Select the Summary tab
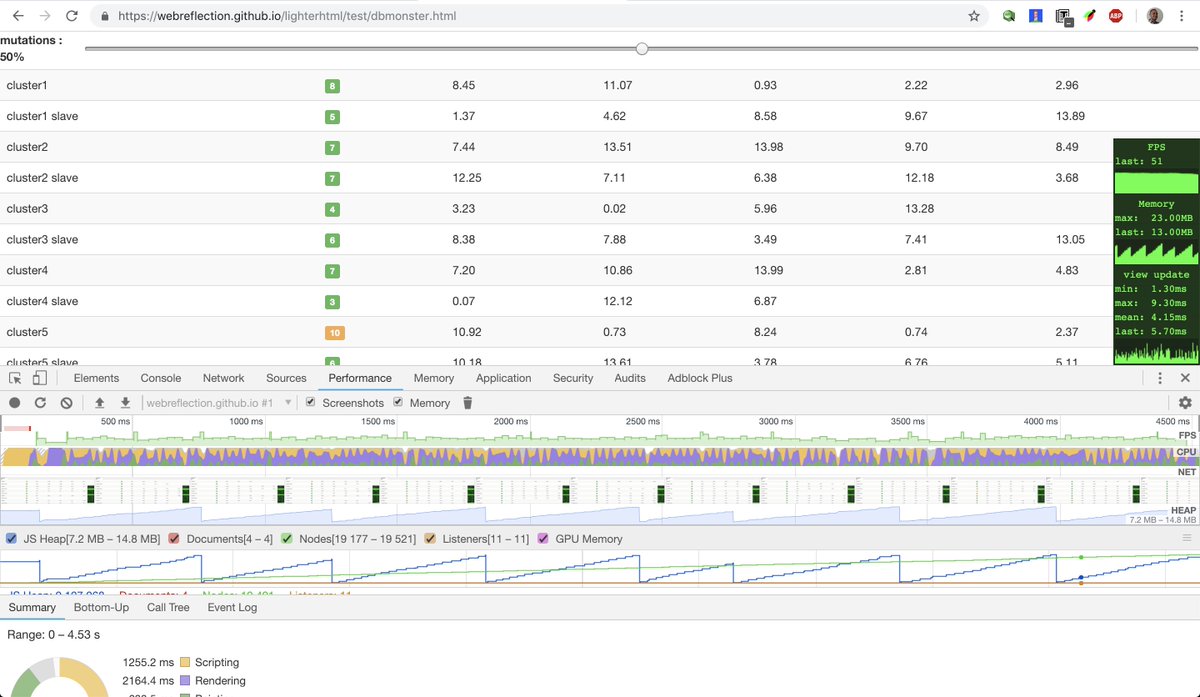Viewport: 1200px width, 697px height. pyautogui.click(x=32, y=607)
